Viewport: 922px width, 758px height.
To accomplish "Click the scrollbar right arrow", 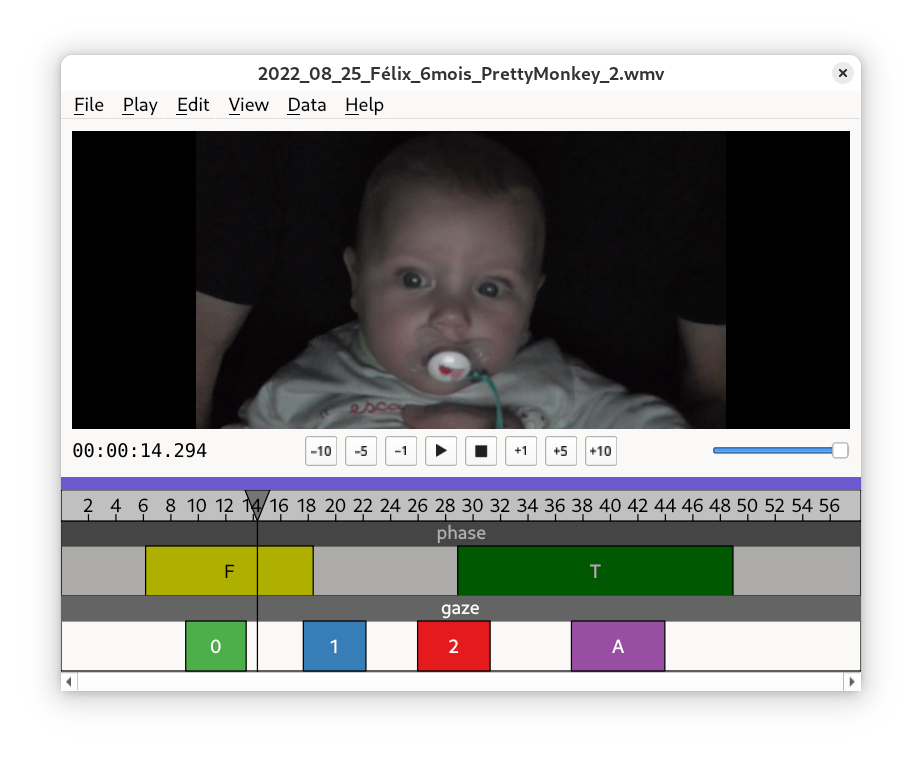I will pos(852,682).
